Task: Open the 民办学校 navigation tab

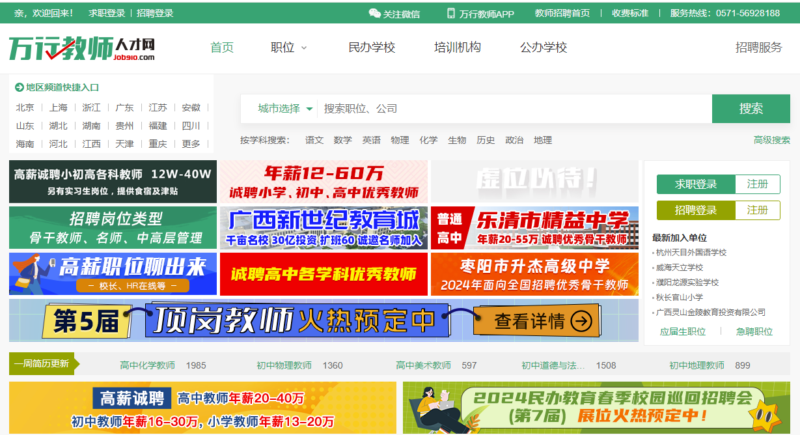Action: pyautogui.click(x=371, y=47)
